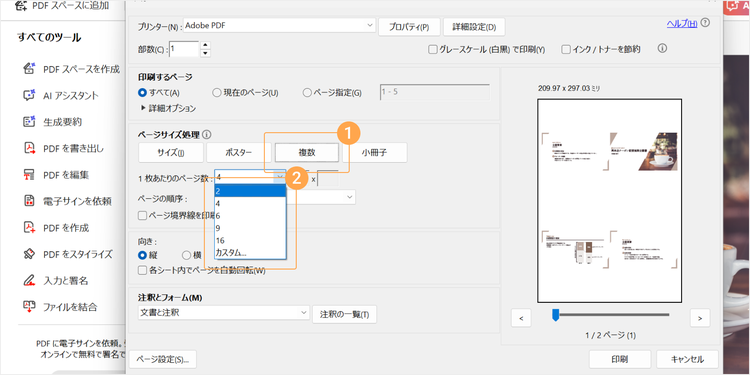
Task: Select 縦 orientation radio button
Action: 142,254
